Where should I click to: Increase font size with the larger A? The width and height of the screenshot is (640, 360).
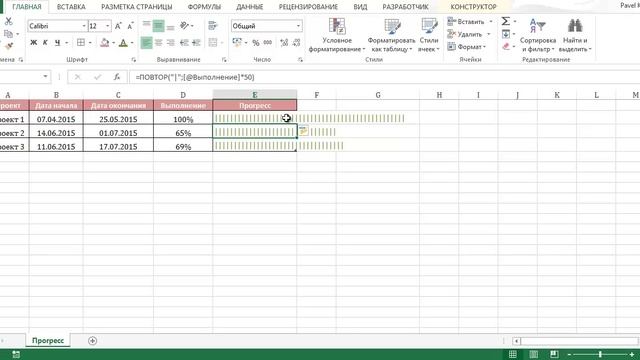[x=118, y=26]
